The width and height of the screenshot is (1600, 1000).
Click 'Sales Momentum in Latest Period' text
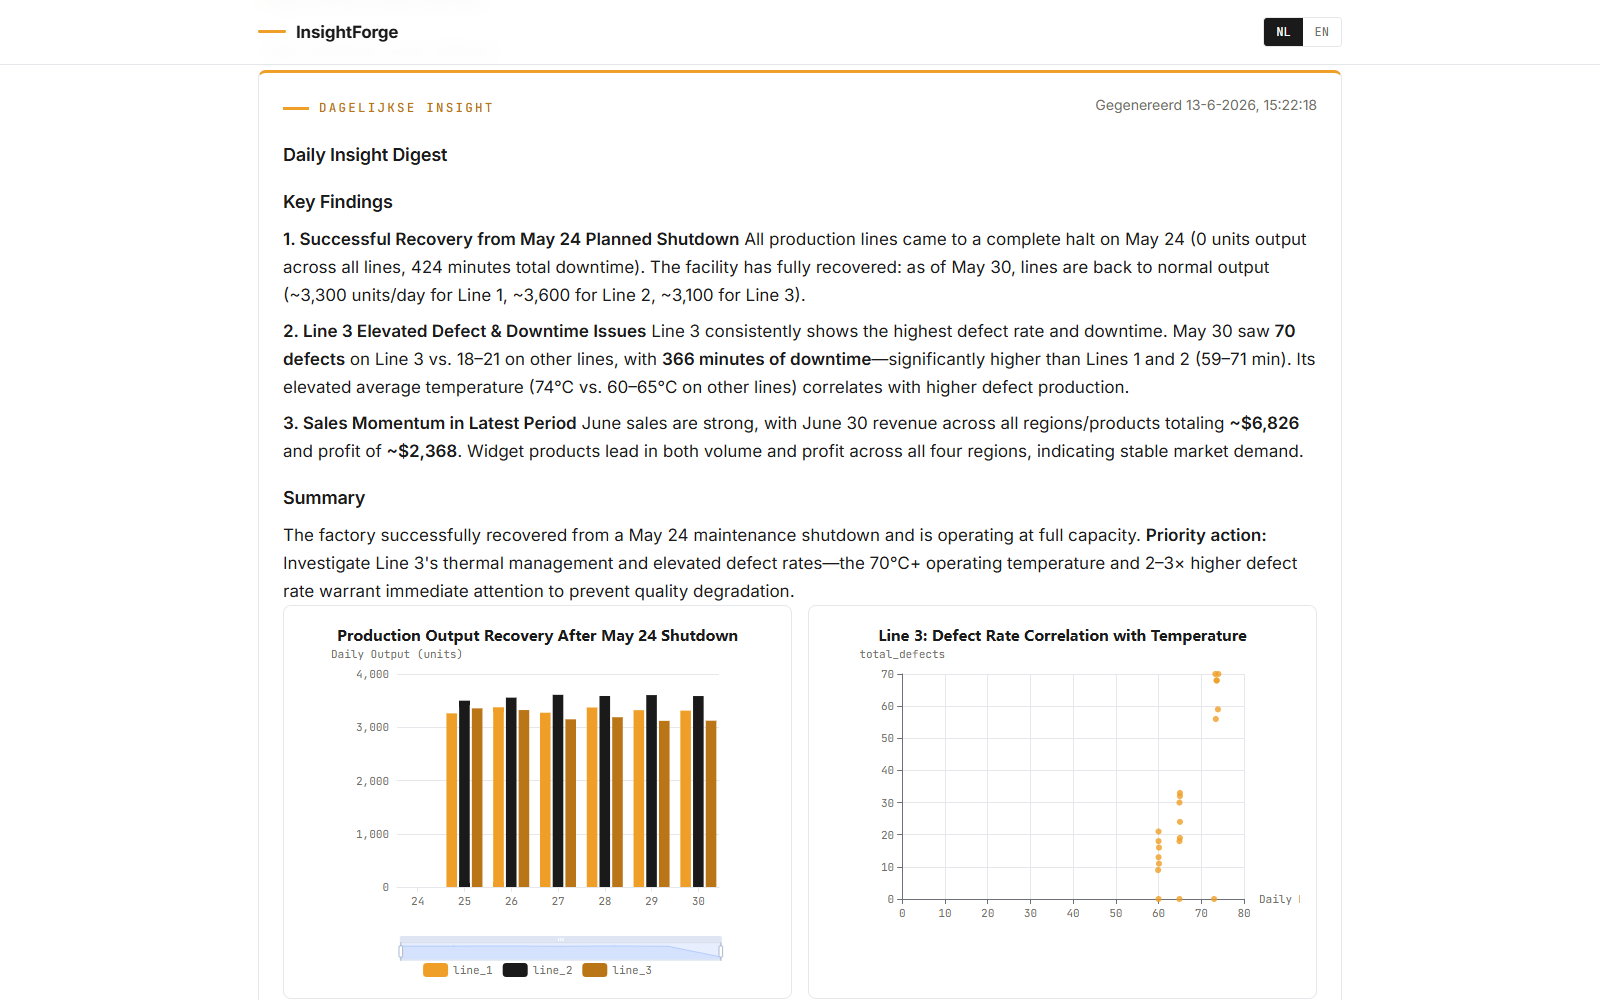pyautogui.click(x=440, y=423)
